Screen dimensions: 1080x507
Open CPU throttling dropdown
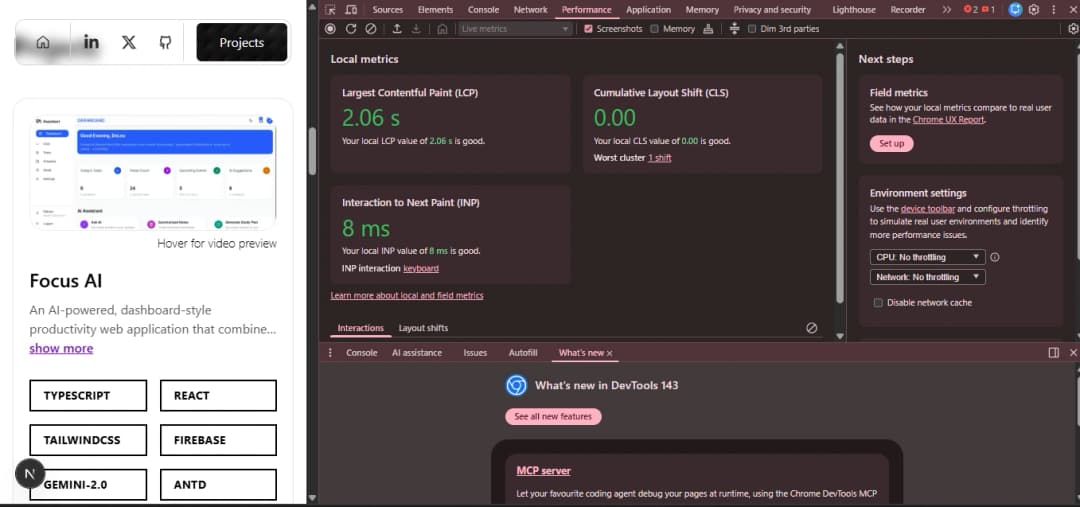pyautogui.click(x=927, y=257)
